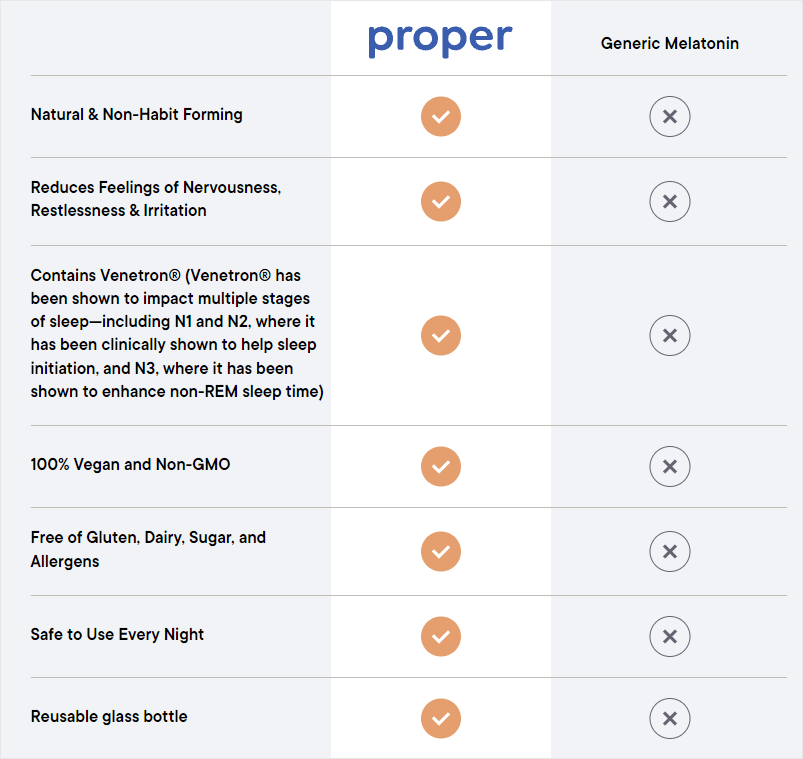Click orange checkmark for Free of Gluten row
This screenshot has width=803, height=759.
[x=441, y=551]
